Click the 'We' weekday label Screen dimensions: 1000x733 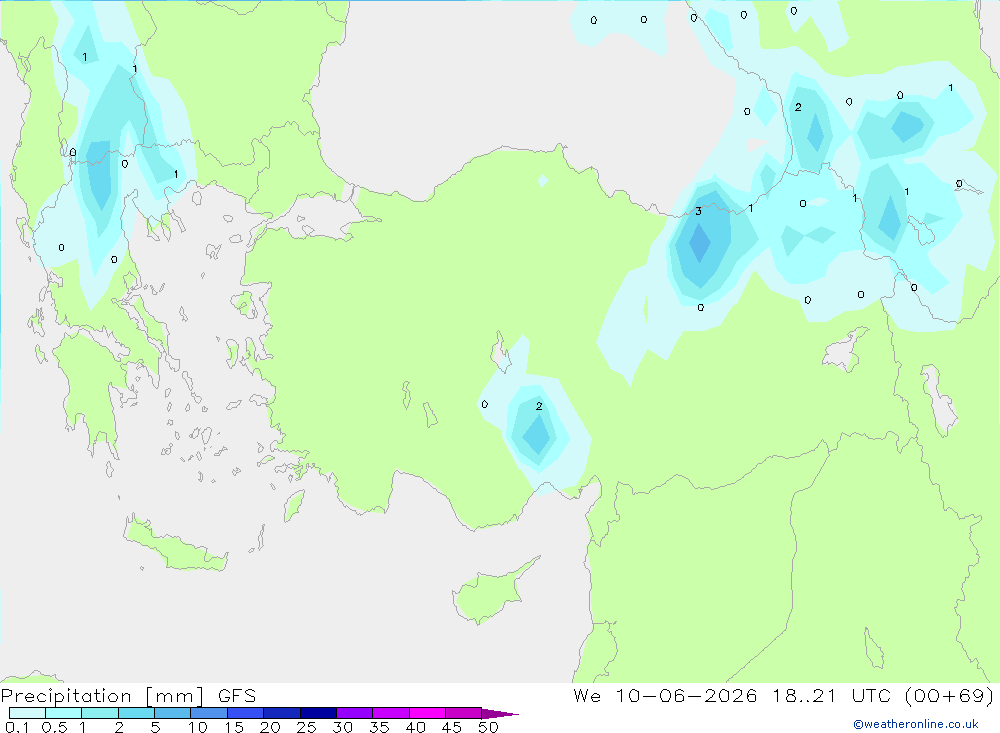[x=587, y=695]
